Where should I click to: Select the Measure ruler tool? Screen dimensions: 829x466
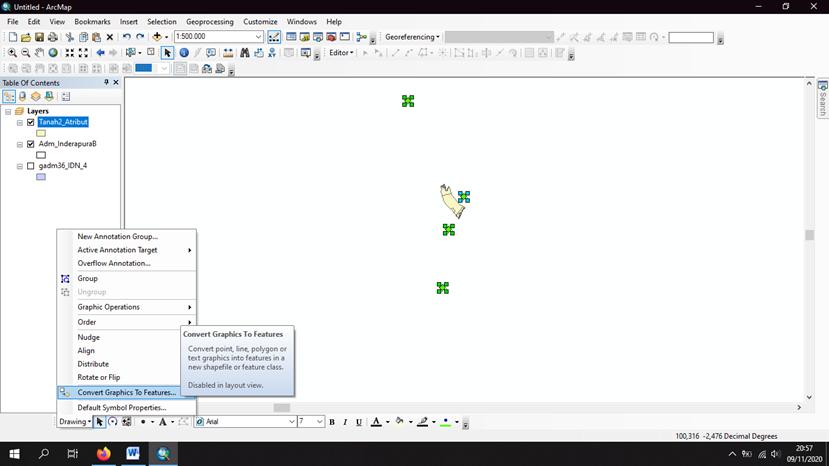pos(228,53)
